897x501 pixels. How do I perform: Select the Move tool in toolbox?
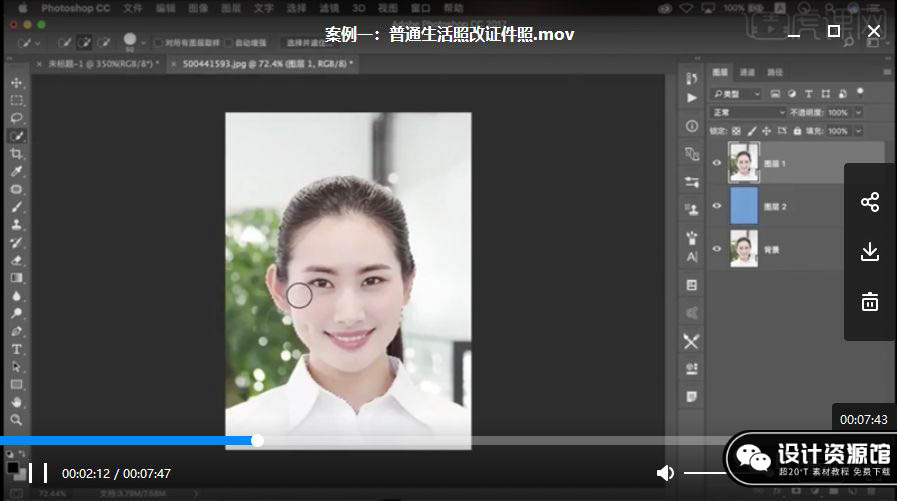(x=16, y=83)
